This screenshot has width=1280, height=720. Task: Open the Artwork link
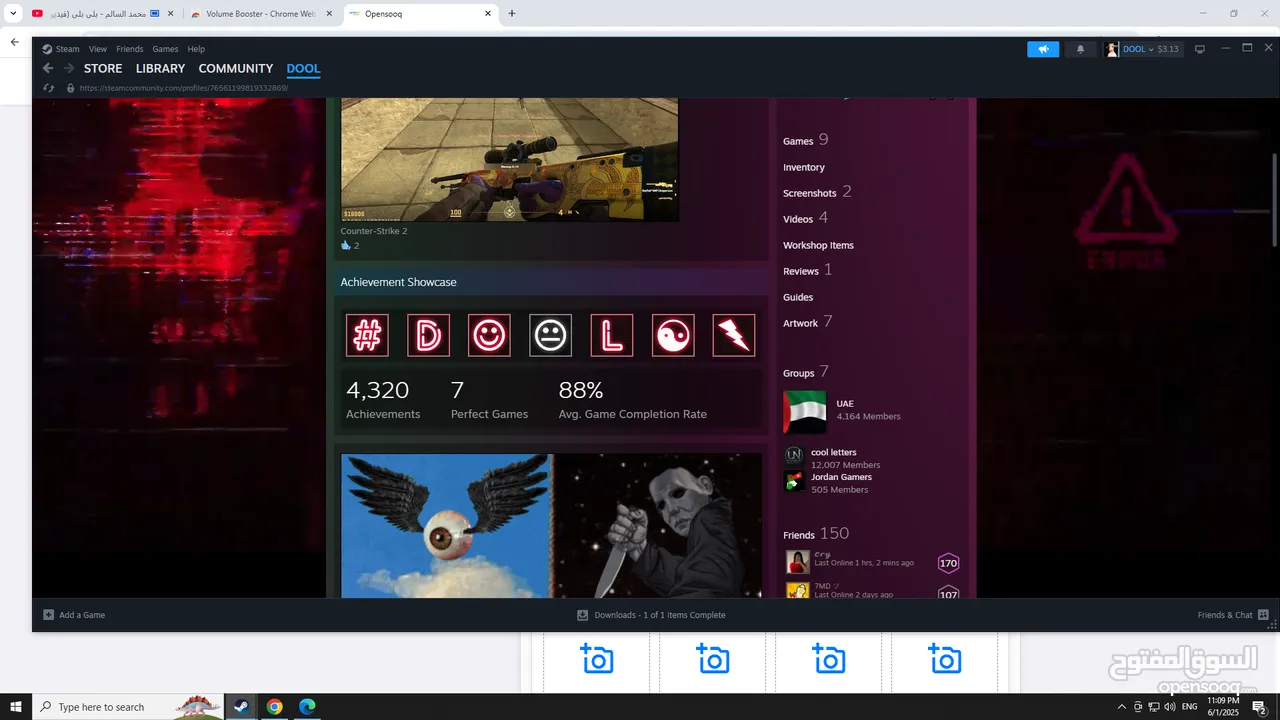[x=800, y=323]
